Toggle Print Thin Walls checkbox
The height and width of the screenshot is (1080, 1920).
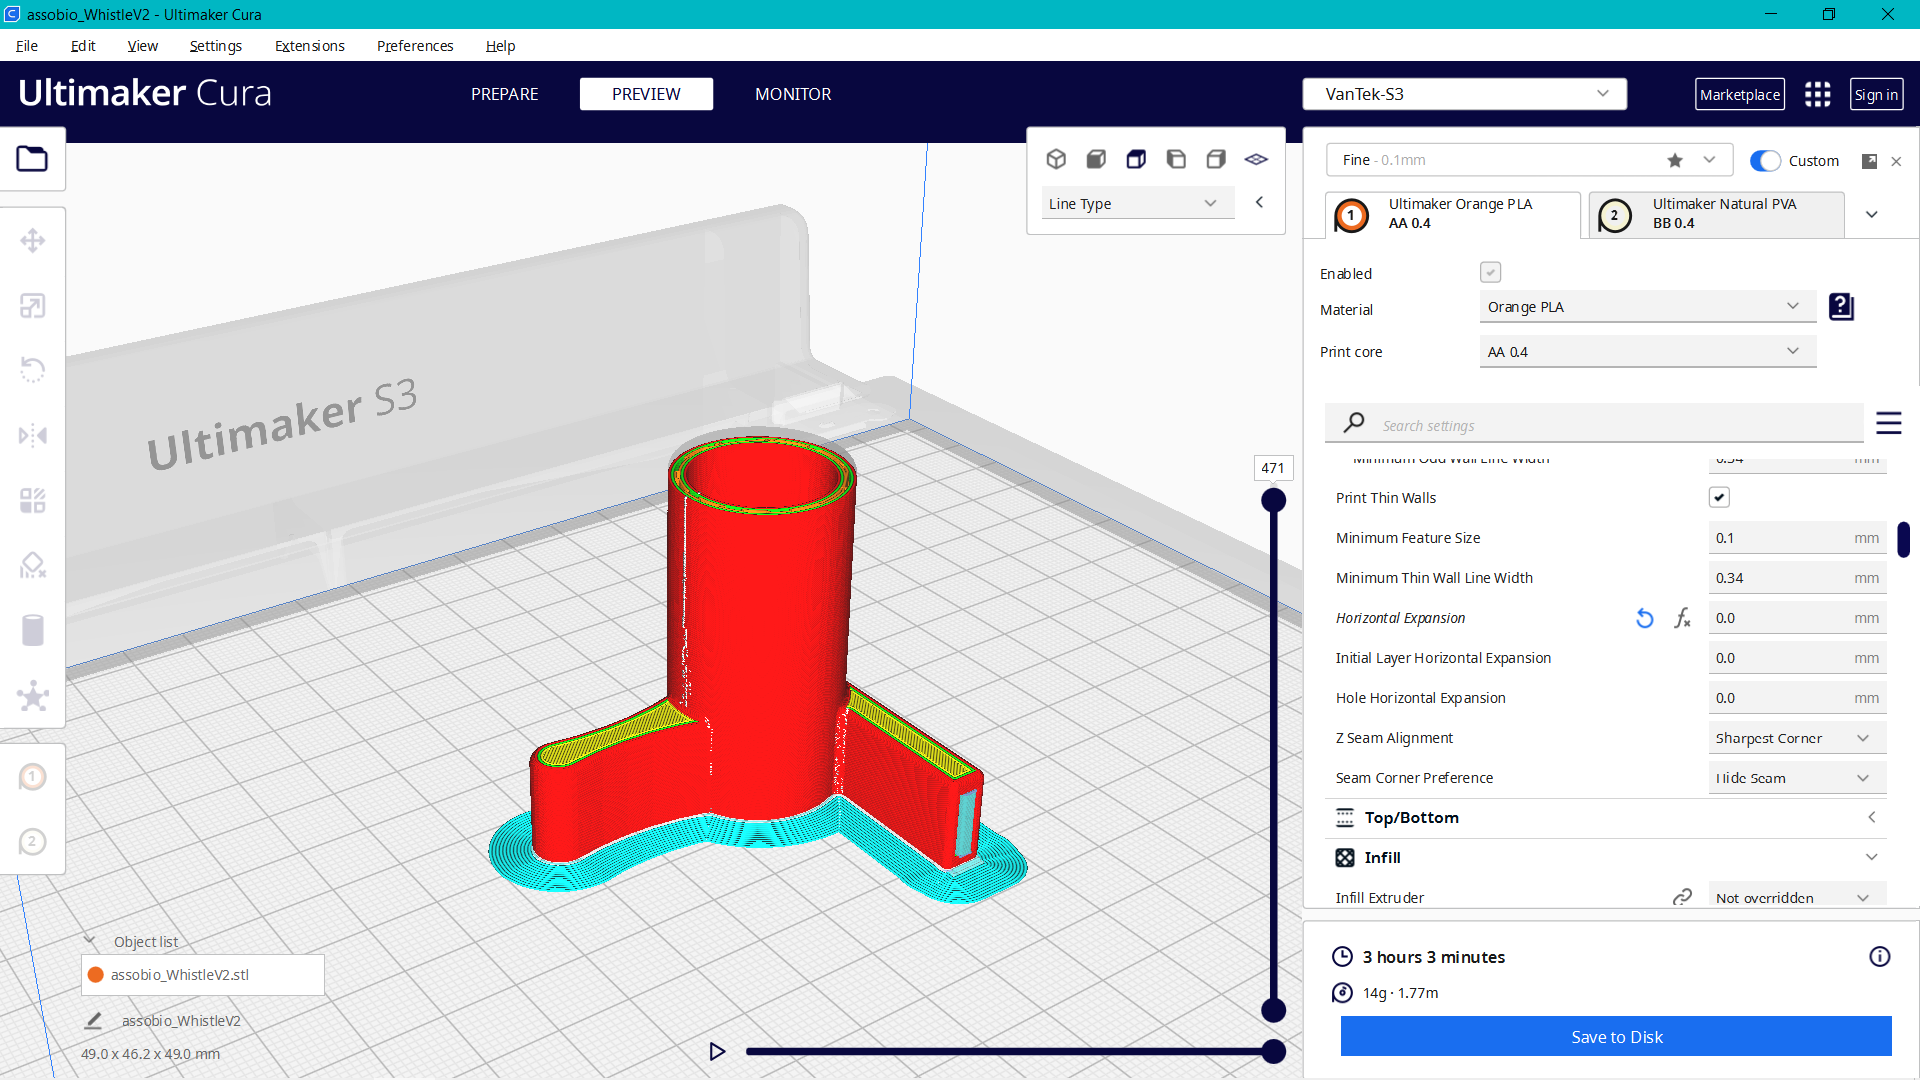(x=1719, y=497)
